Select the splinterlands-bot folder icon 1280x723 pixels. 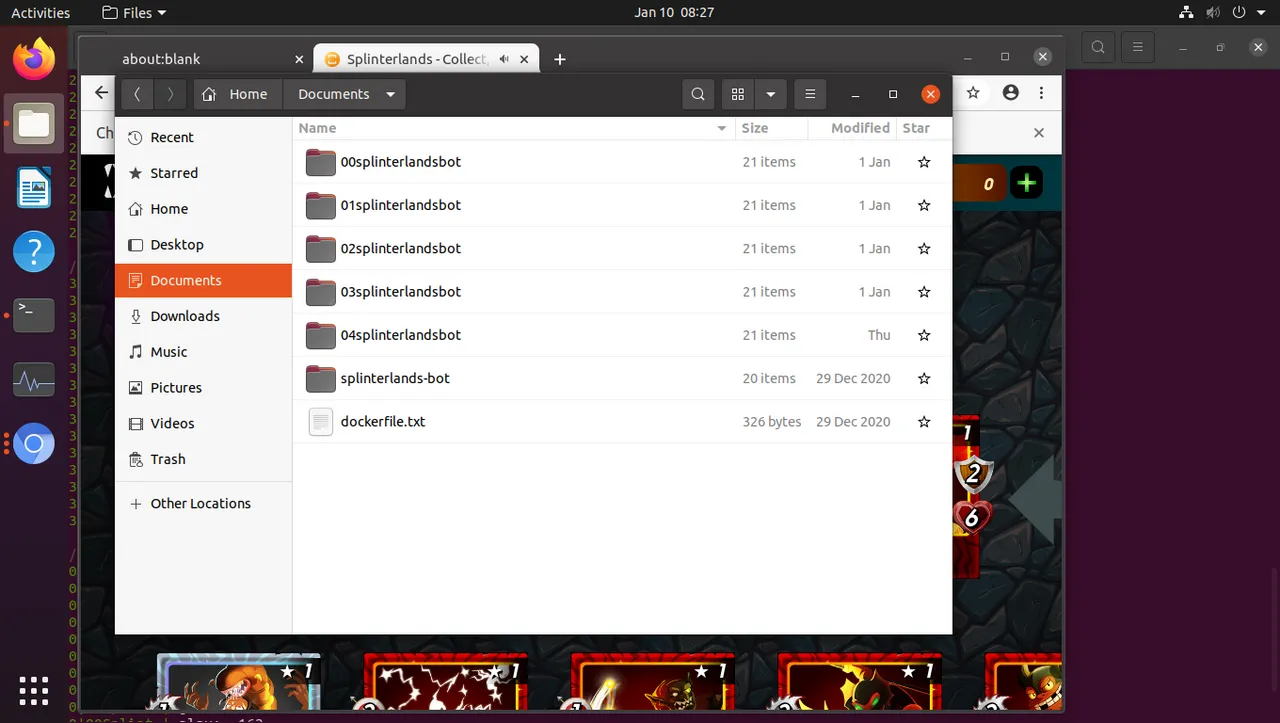[x=320, y=378]
